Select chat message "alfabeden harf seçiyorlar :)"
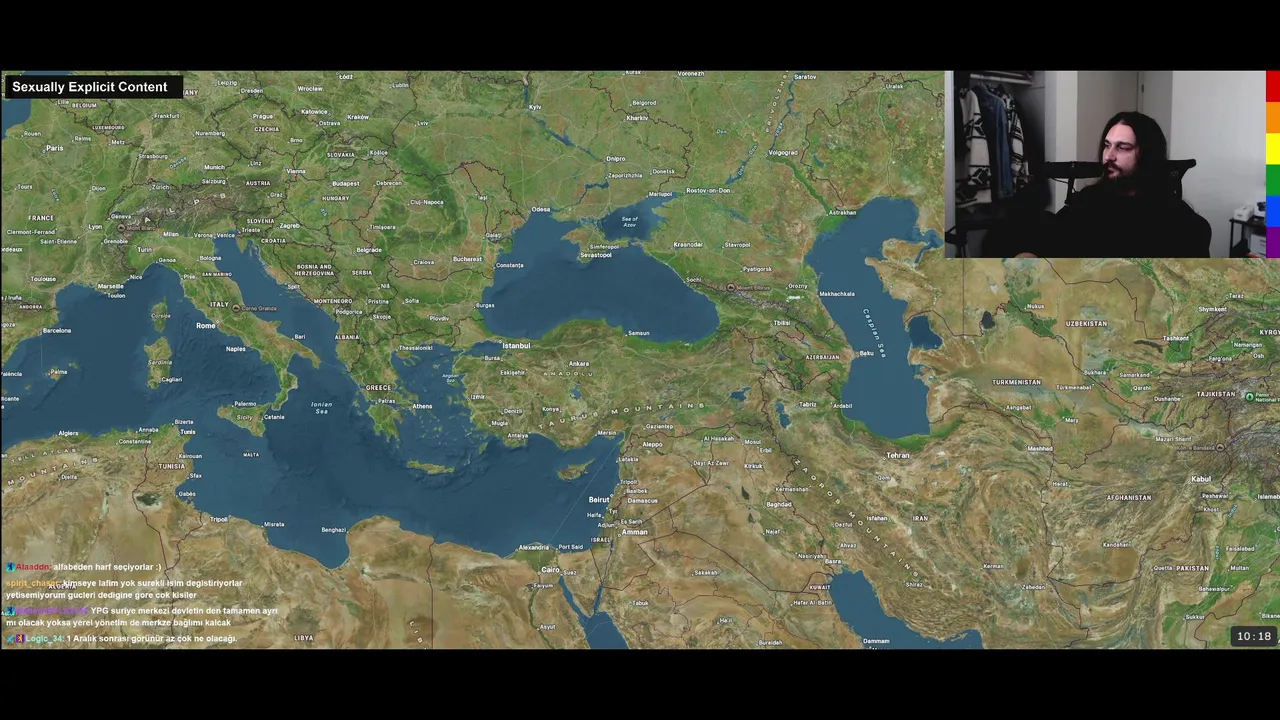This screenshot has height=720, width=1280. pyautogui.click(x=107, y=567)
